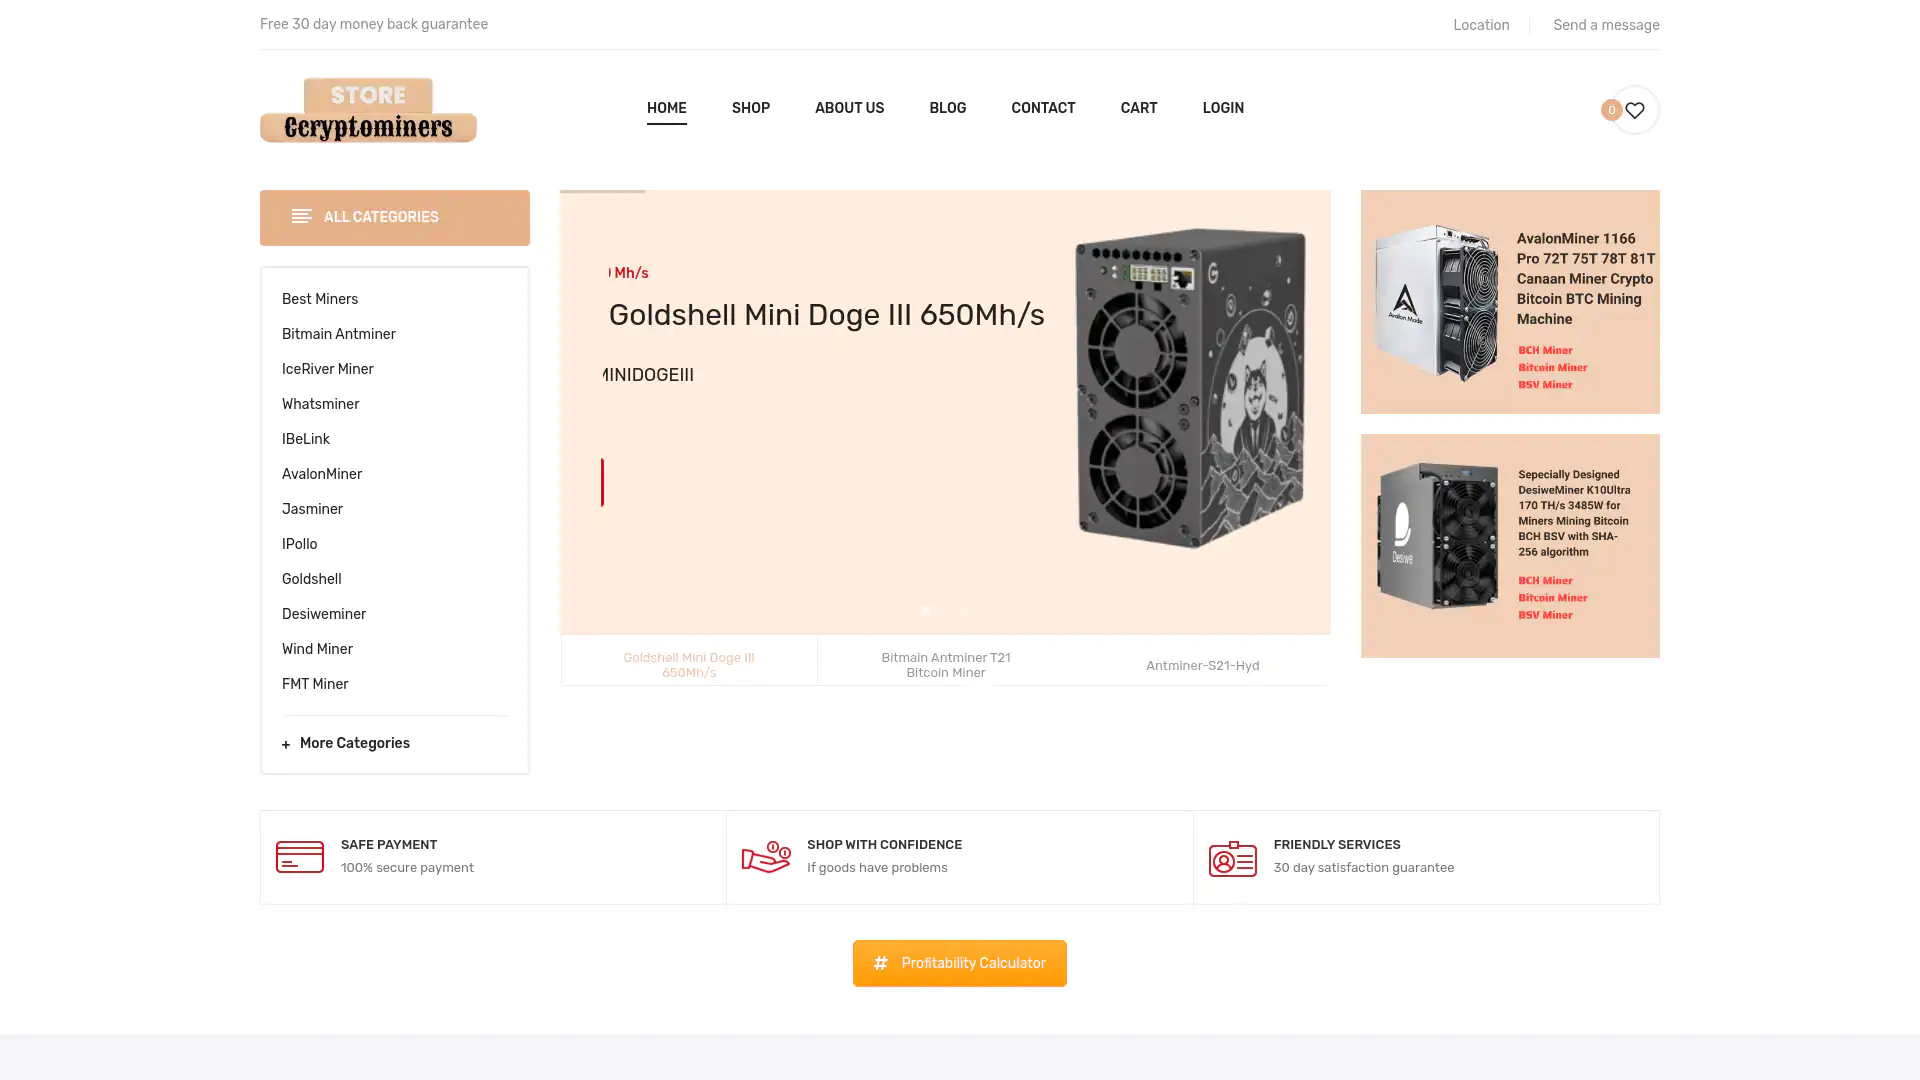
Task: Click the Ccryptominers store logo
Action: (368, 110)
